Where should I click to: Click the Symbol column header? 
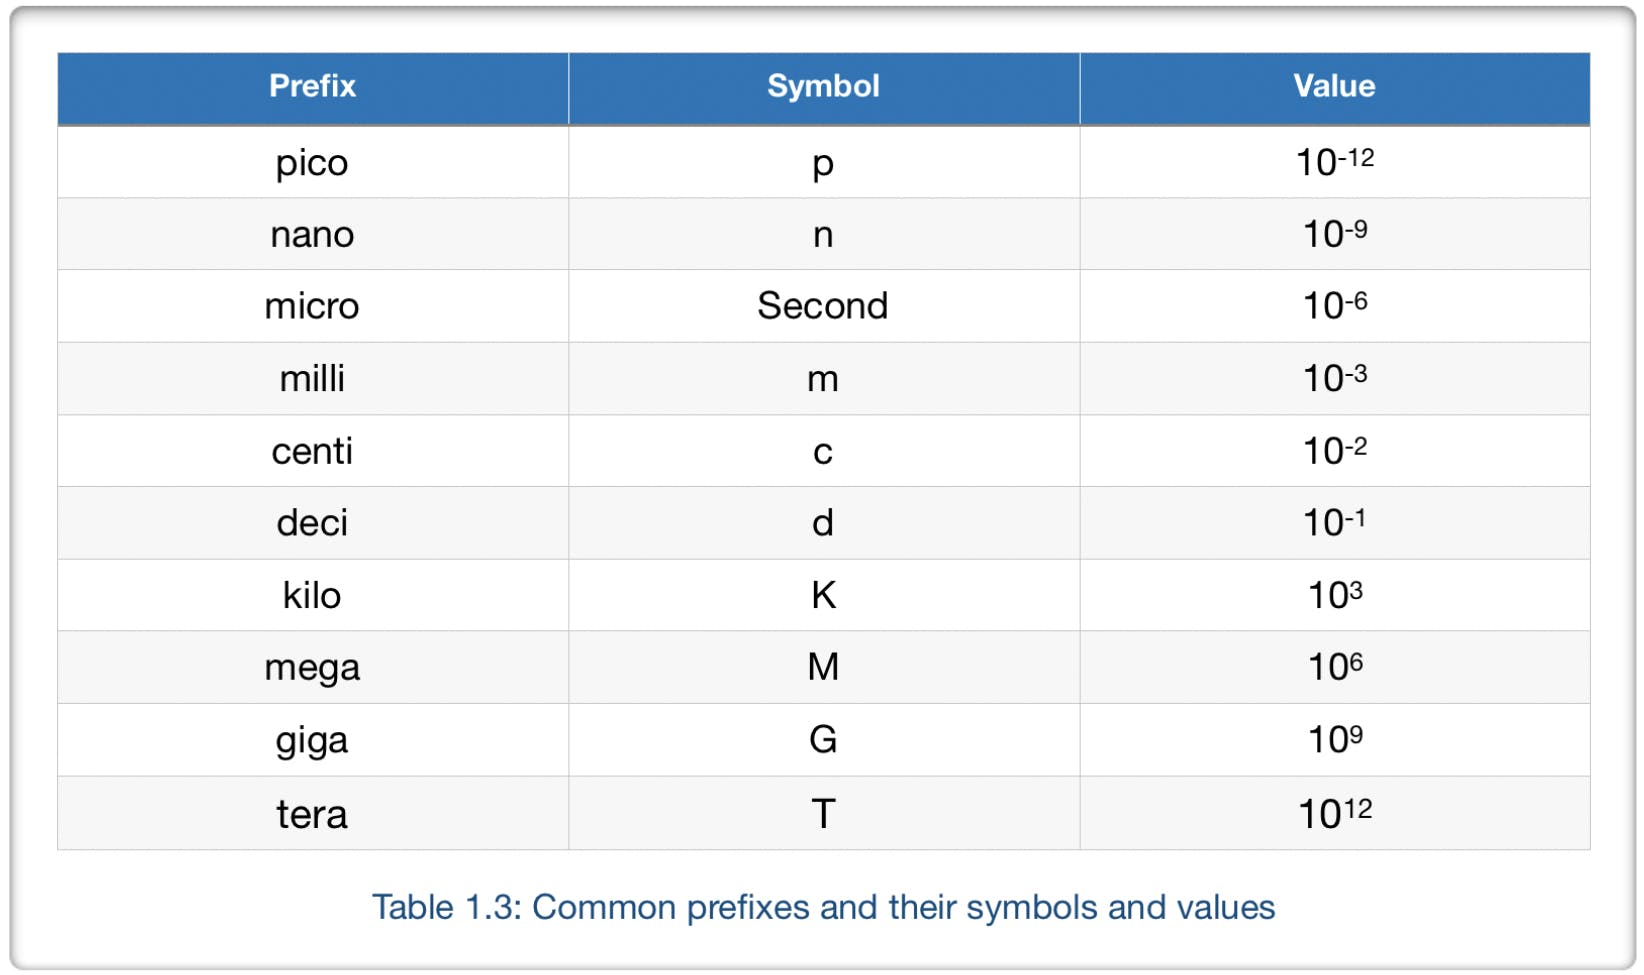point(823,86)
